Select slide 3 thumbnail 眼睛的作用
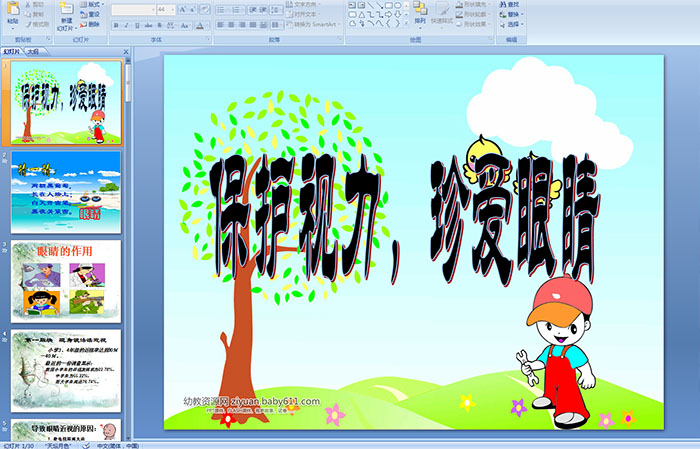Screen dimensions: 700x449 pyautogui.click(x=66, y=281)
